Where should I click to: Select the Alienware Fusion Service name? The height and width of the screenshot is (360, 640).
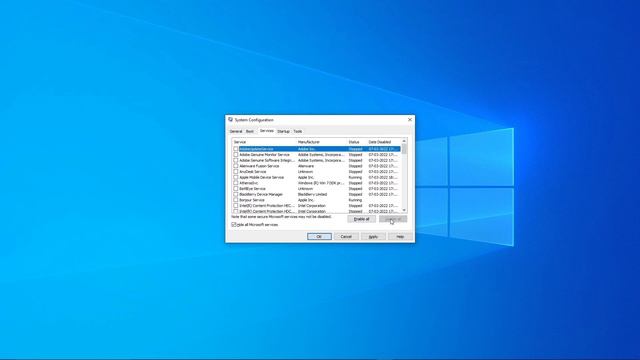[259, 166]
